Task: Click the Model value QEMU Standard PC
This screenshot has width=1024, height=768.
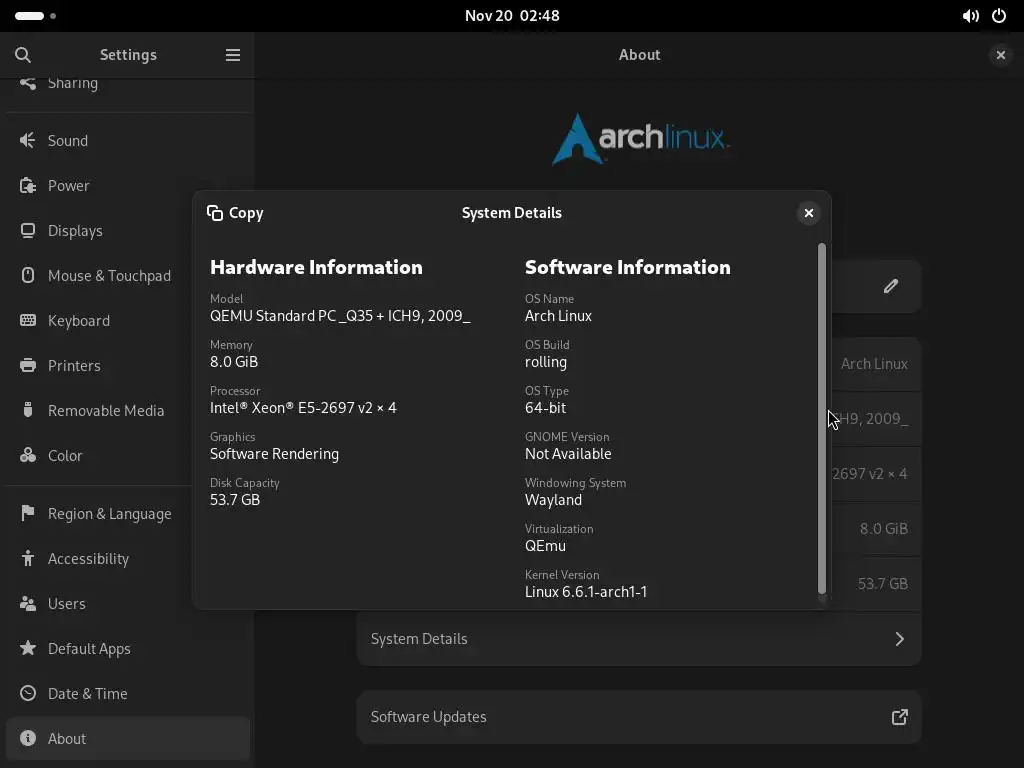Action: (x=340, y=315)
